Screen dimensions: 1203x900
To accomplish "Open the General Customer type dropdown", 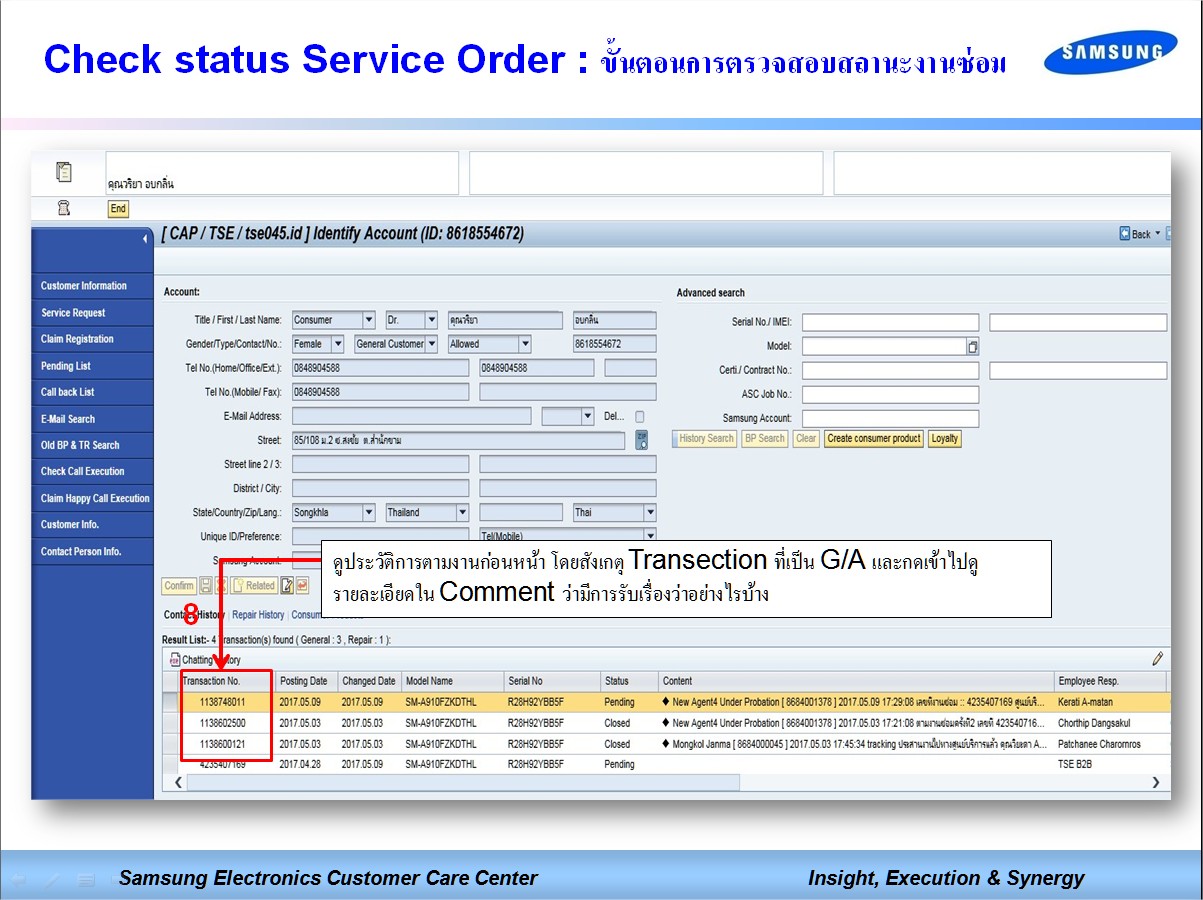I will click(x=431, y=344).
